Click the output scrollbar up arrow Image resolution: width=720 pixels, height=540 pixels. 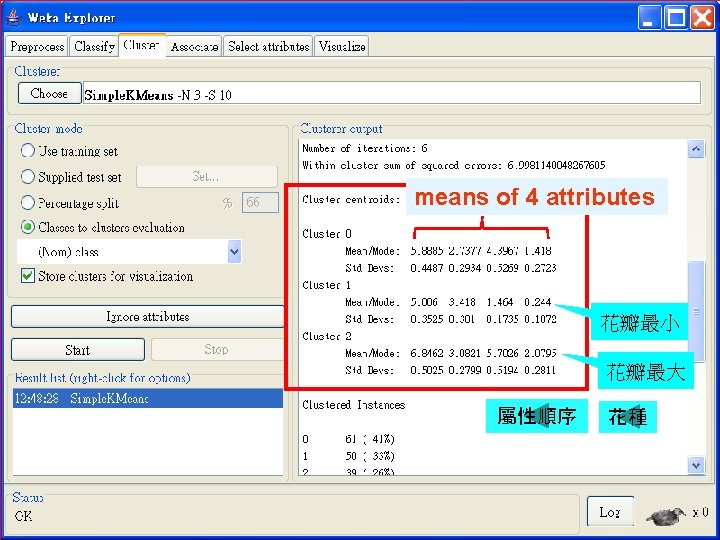[696, 149]
